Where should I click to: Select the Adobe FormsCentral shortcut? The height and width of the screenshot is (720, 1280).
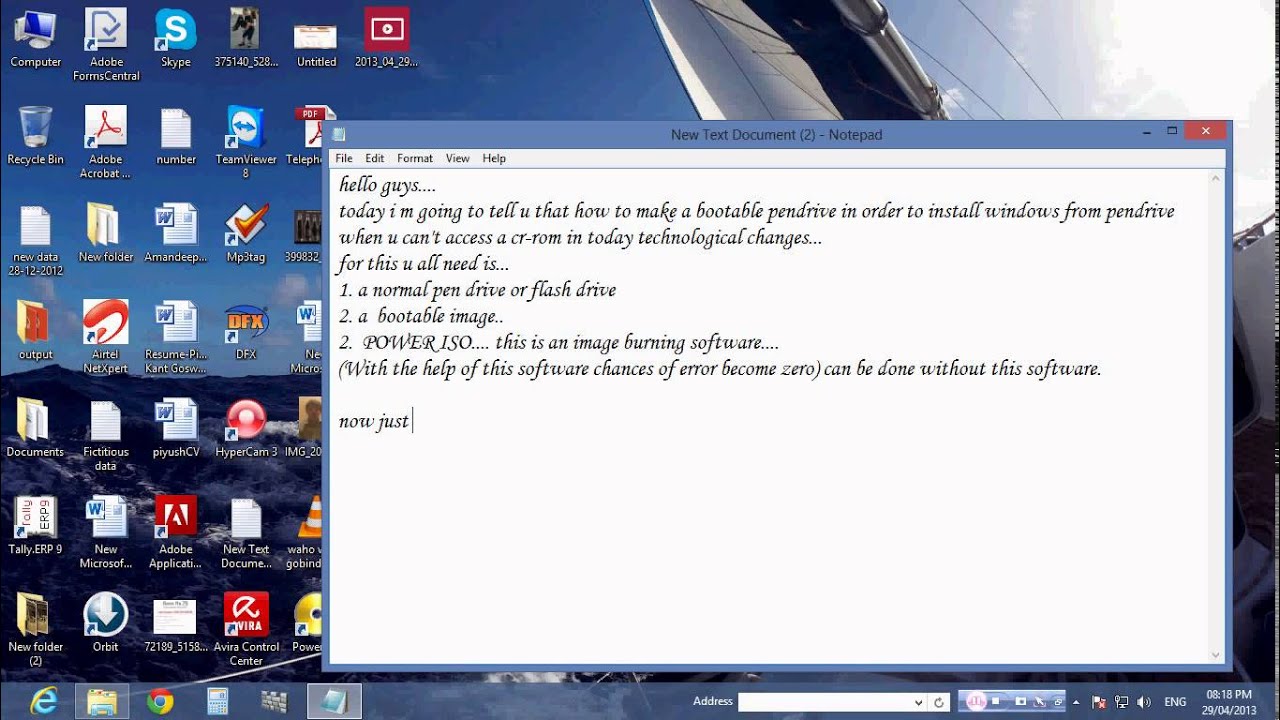[x=106, y=45]
